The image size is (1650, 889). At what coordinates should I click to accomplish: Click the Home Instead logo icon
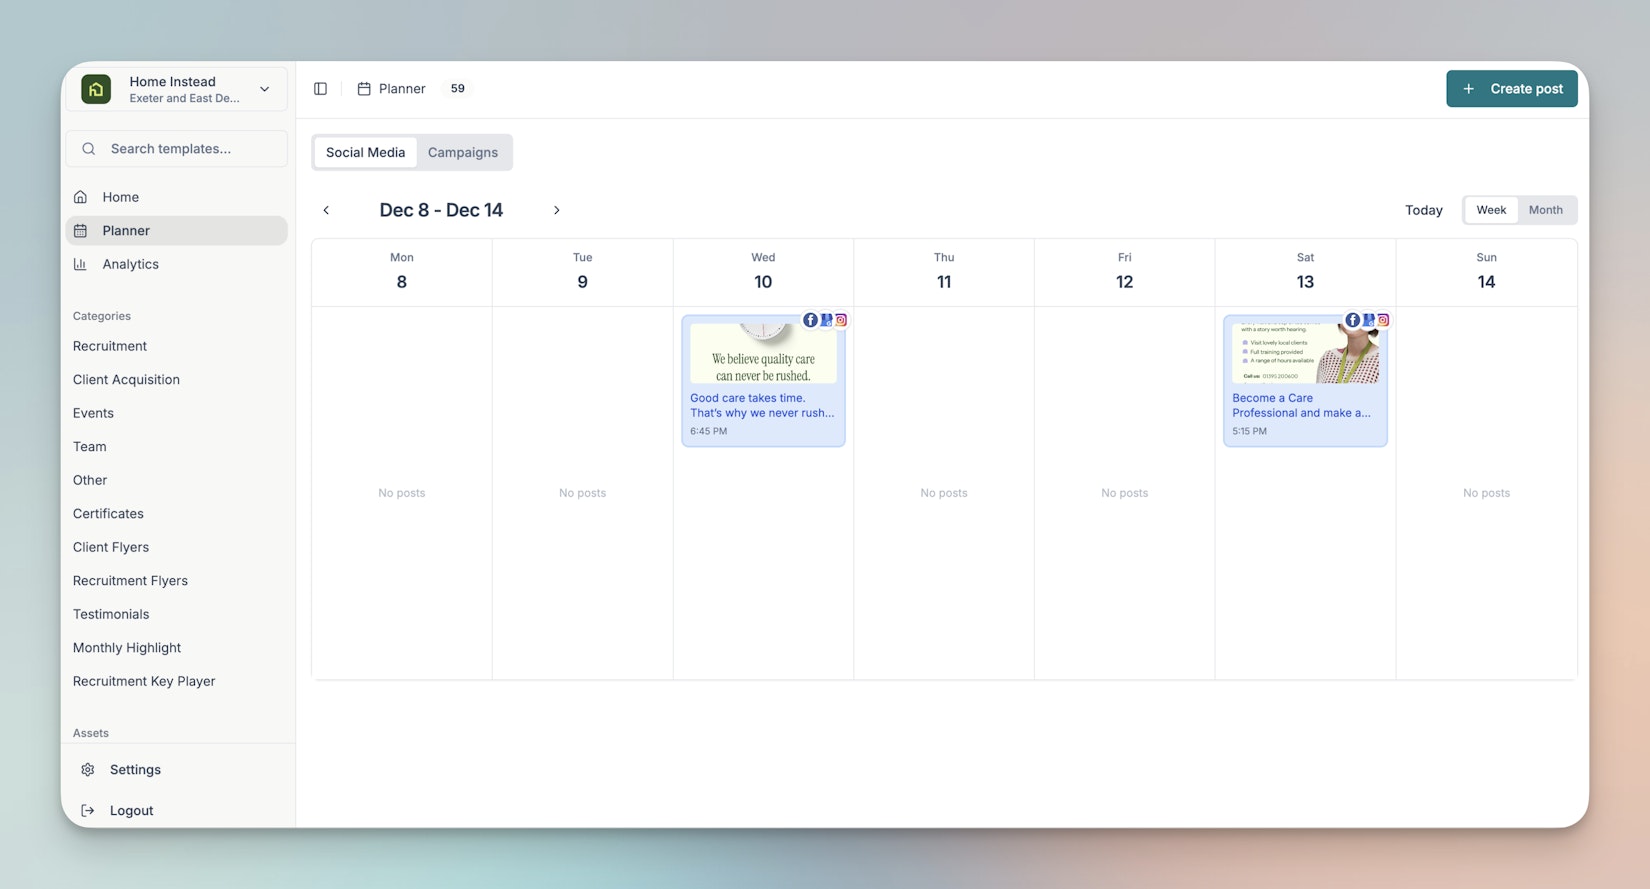96,89
